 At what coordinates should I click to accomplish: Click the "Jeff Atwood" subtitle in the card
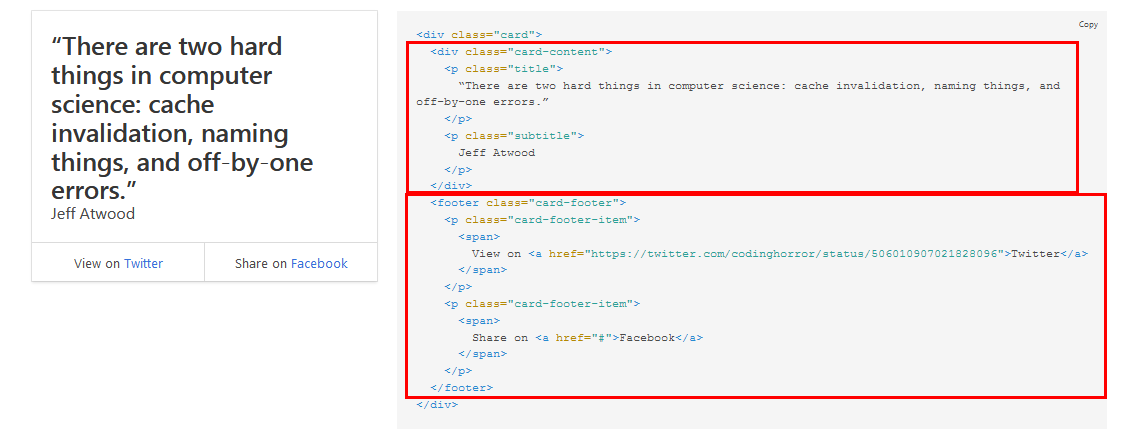tap(93, 213)
